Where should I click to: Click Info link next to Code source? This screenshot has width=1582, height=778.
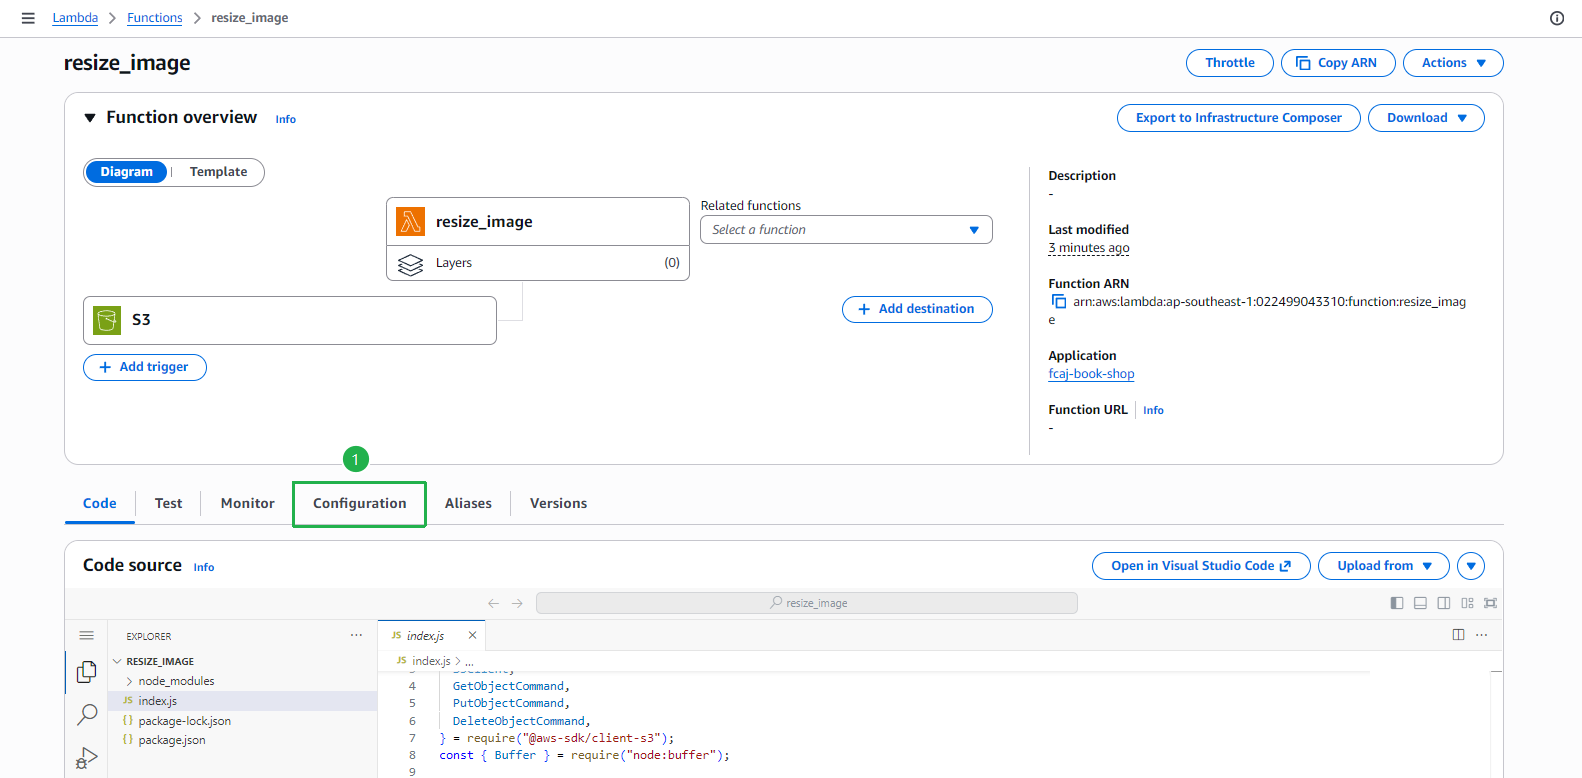204,567
